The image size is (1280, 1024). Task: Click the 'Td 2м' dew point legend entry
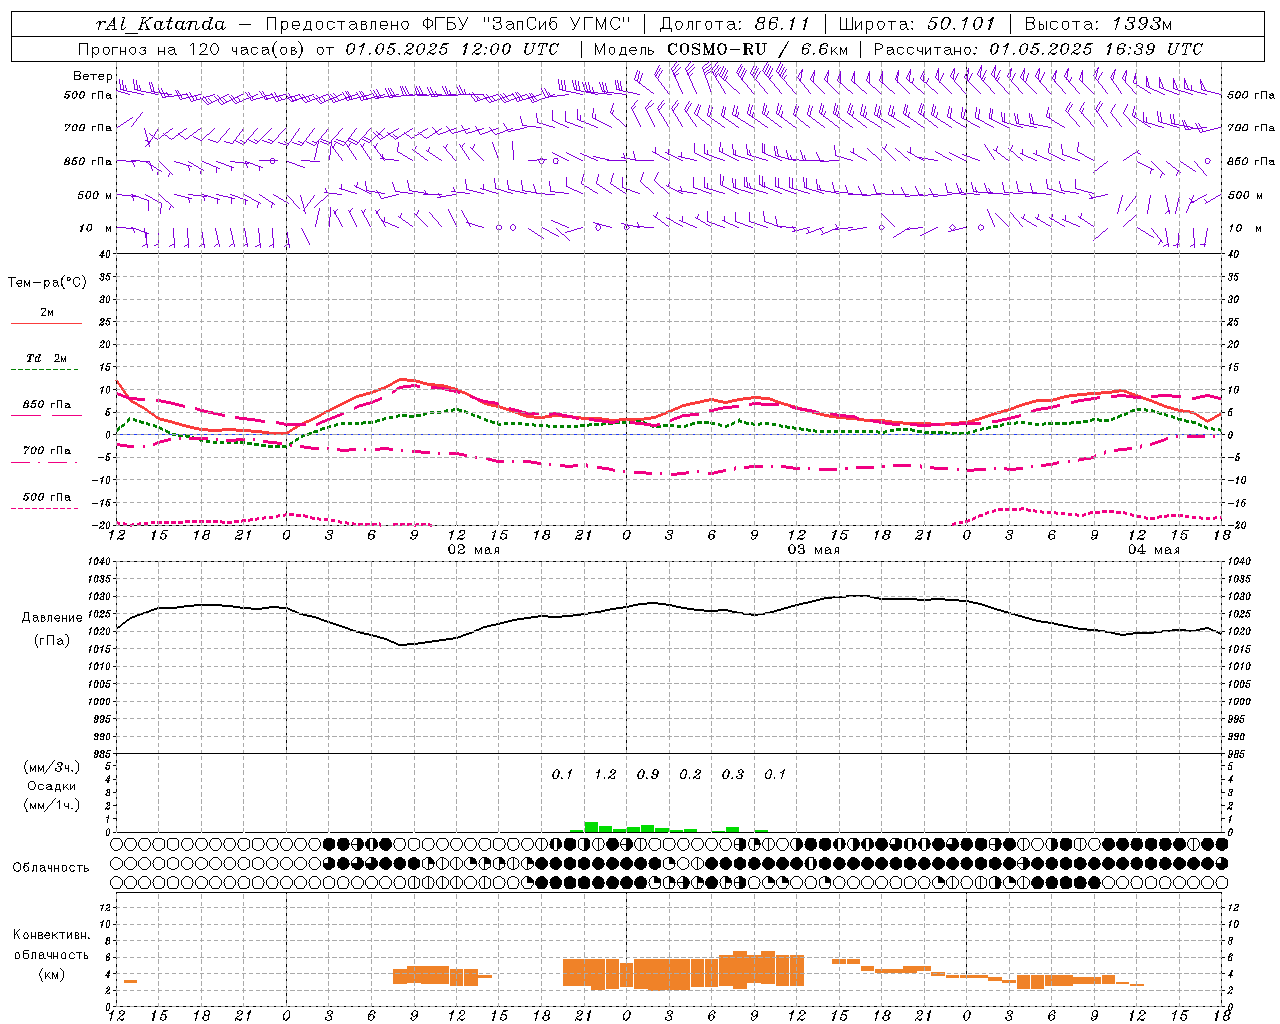pos(47,358)
